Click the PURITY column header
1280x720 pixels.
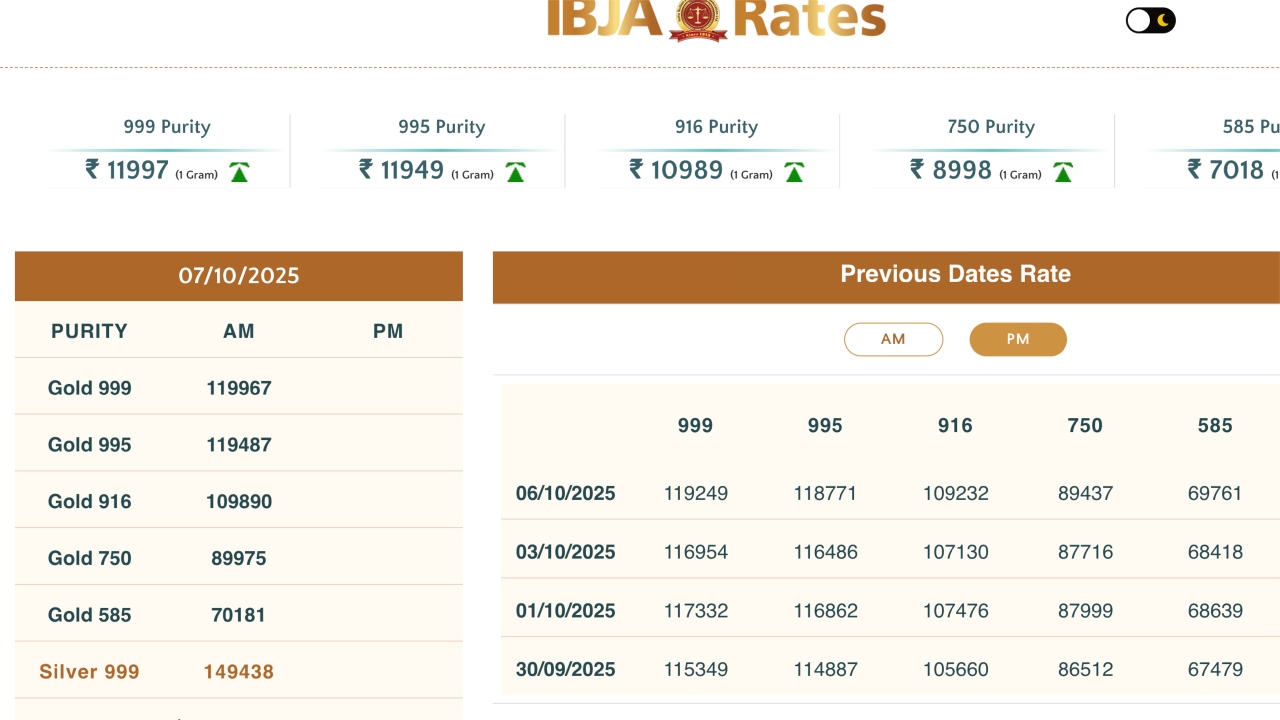click(90, 331)
